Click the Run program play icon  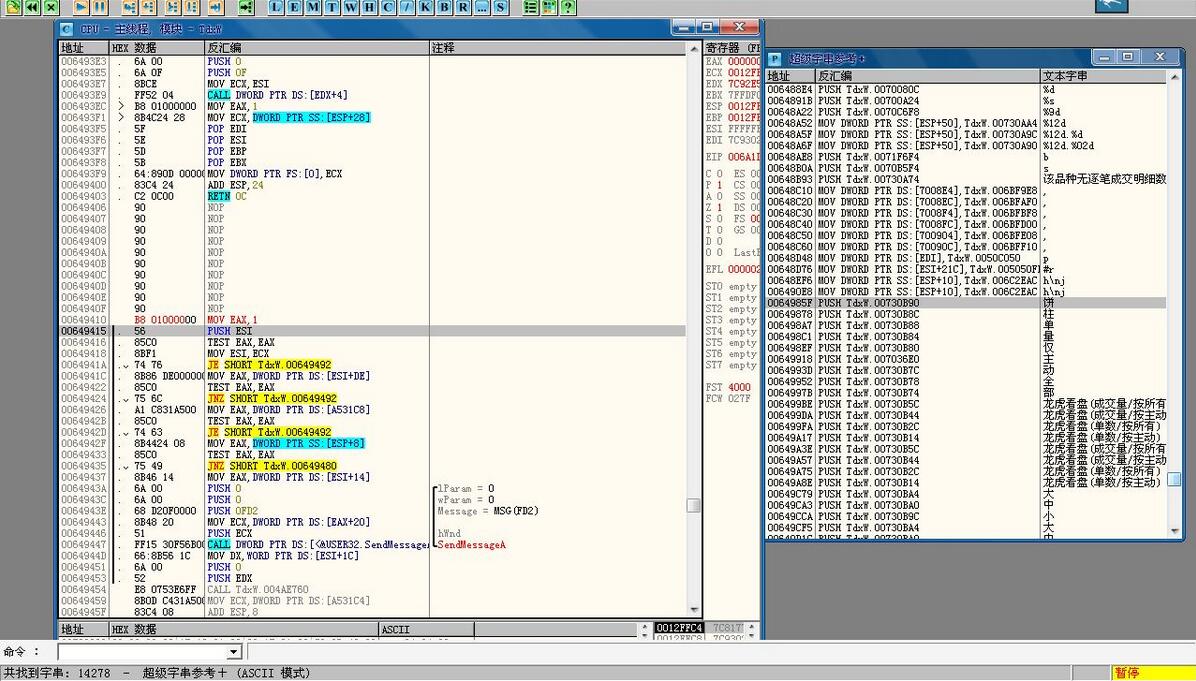(80, 7)
